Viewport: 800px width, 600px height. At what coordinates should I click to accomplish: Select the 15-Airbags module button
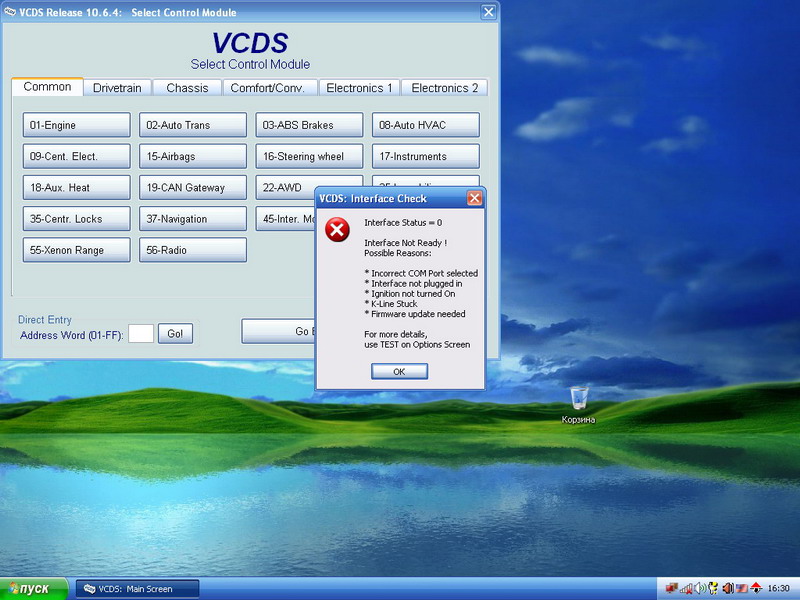(193, 156)
